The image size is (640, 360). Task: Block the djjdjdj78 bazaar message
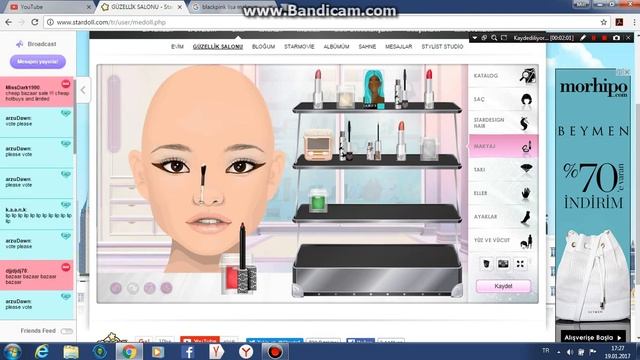click(x=66, y=267)
